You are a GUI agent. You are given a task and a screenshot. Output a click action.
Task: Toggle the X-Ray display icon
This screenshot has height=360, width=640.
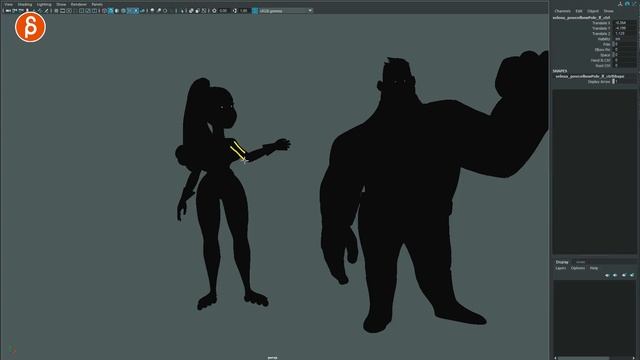click(191, 11)
